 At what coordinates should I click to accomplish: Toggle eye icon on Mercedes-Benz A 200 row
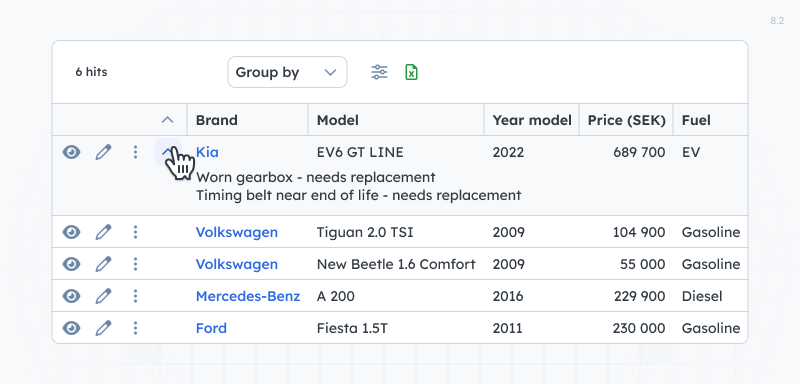[x=71, y=296]
